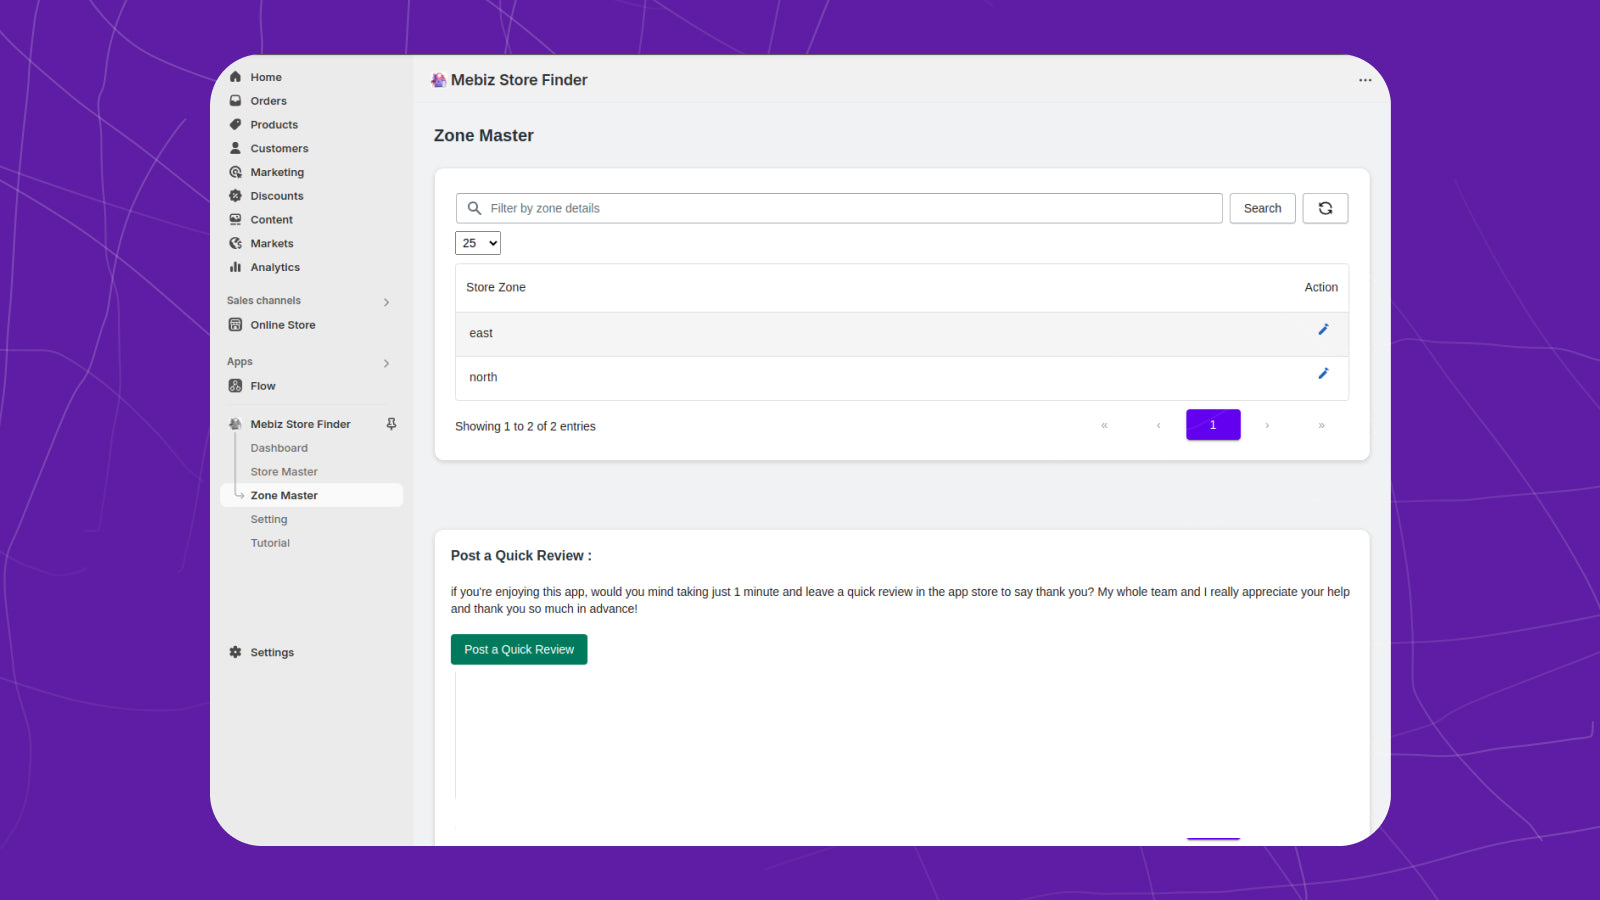1600x900 pixels.
Task: Click the Markets globe icon
Action: pyautogui.click(x=235, y=243)
